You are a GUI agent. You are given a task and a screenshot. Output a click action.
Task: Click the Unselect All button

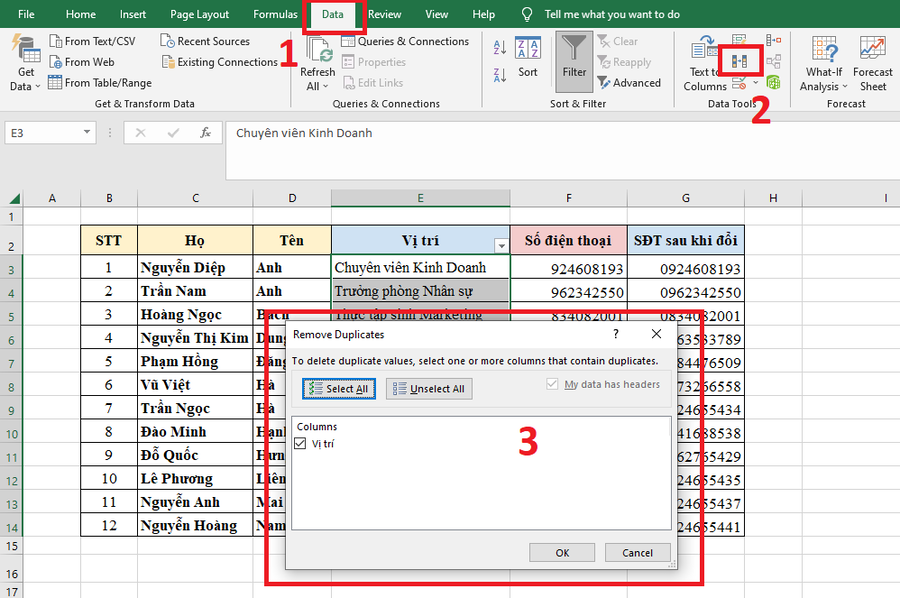tap(429, 389)
